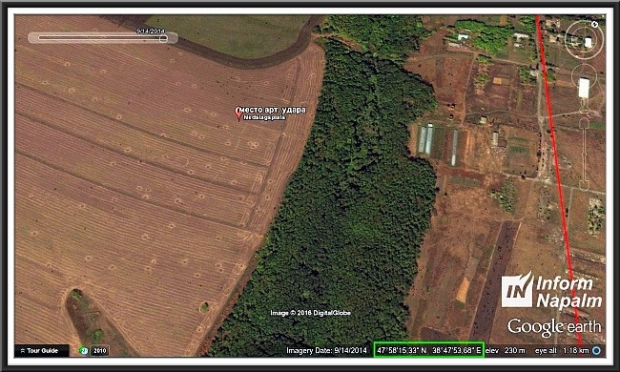The image size is (620, 372).
Task: Click the 'elev 230 m' status entry
Action: pos(506,351)
